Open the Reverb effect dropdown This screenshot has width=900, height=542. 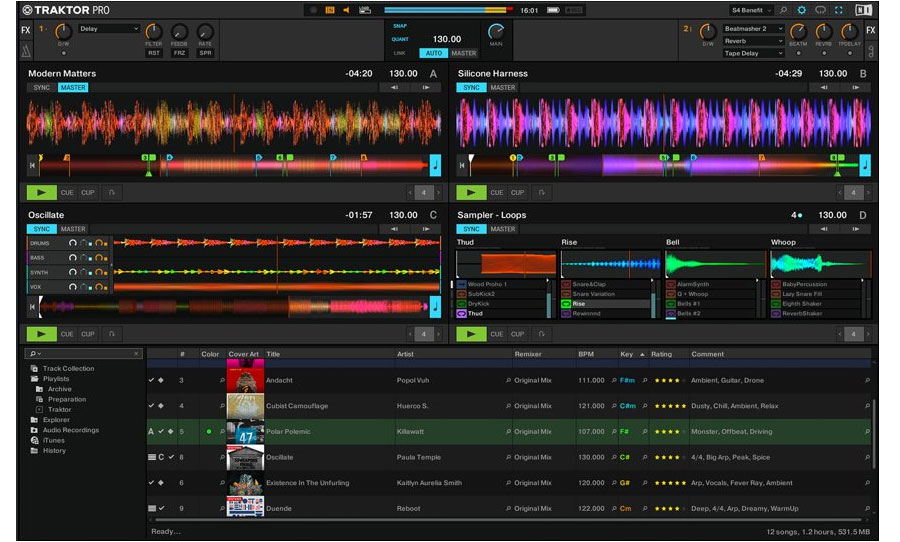(x=753, y=41)
